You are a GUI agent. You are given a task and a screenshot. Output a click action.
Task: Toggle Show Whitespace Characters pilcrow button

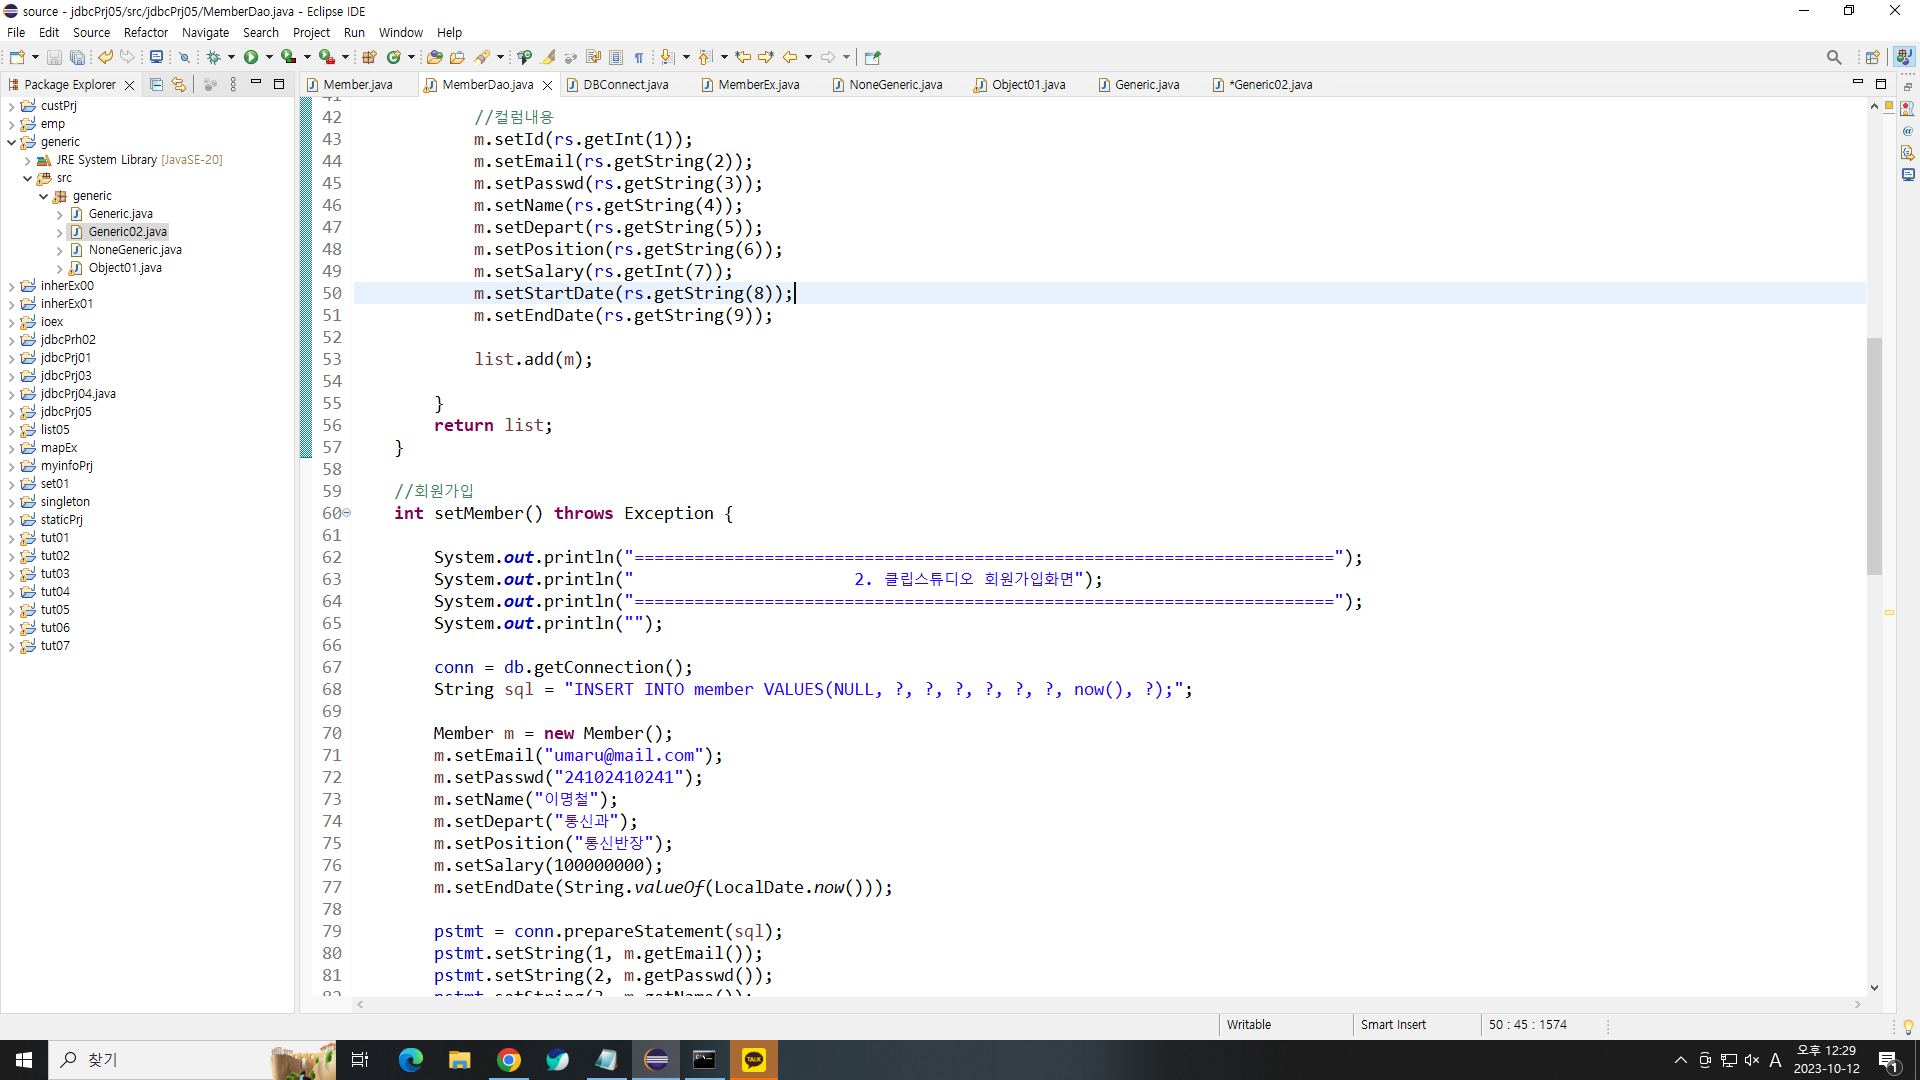click(x=639, y=57)
